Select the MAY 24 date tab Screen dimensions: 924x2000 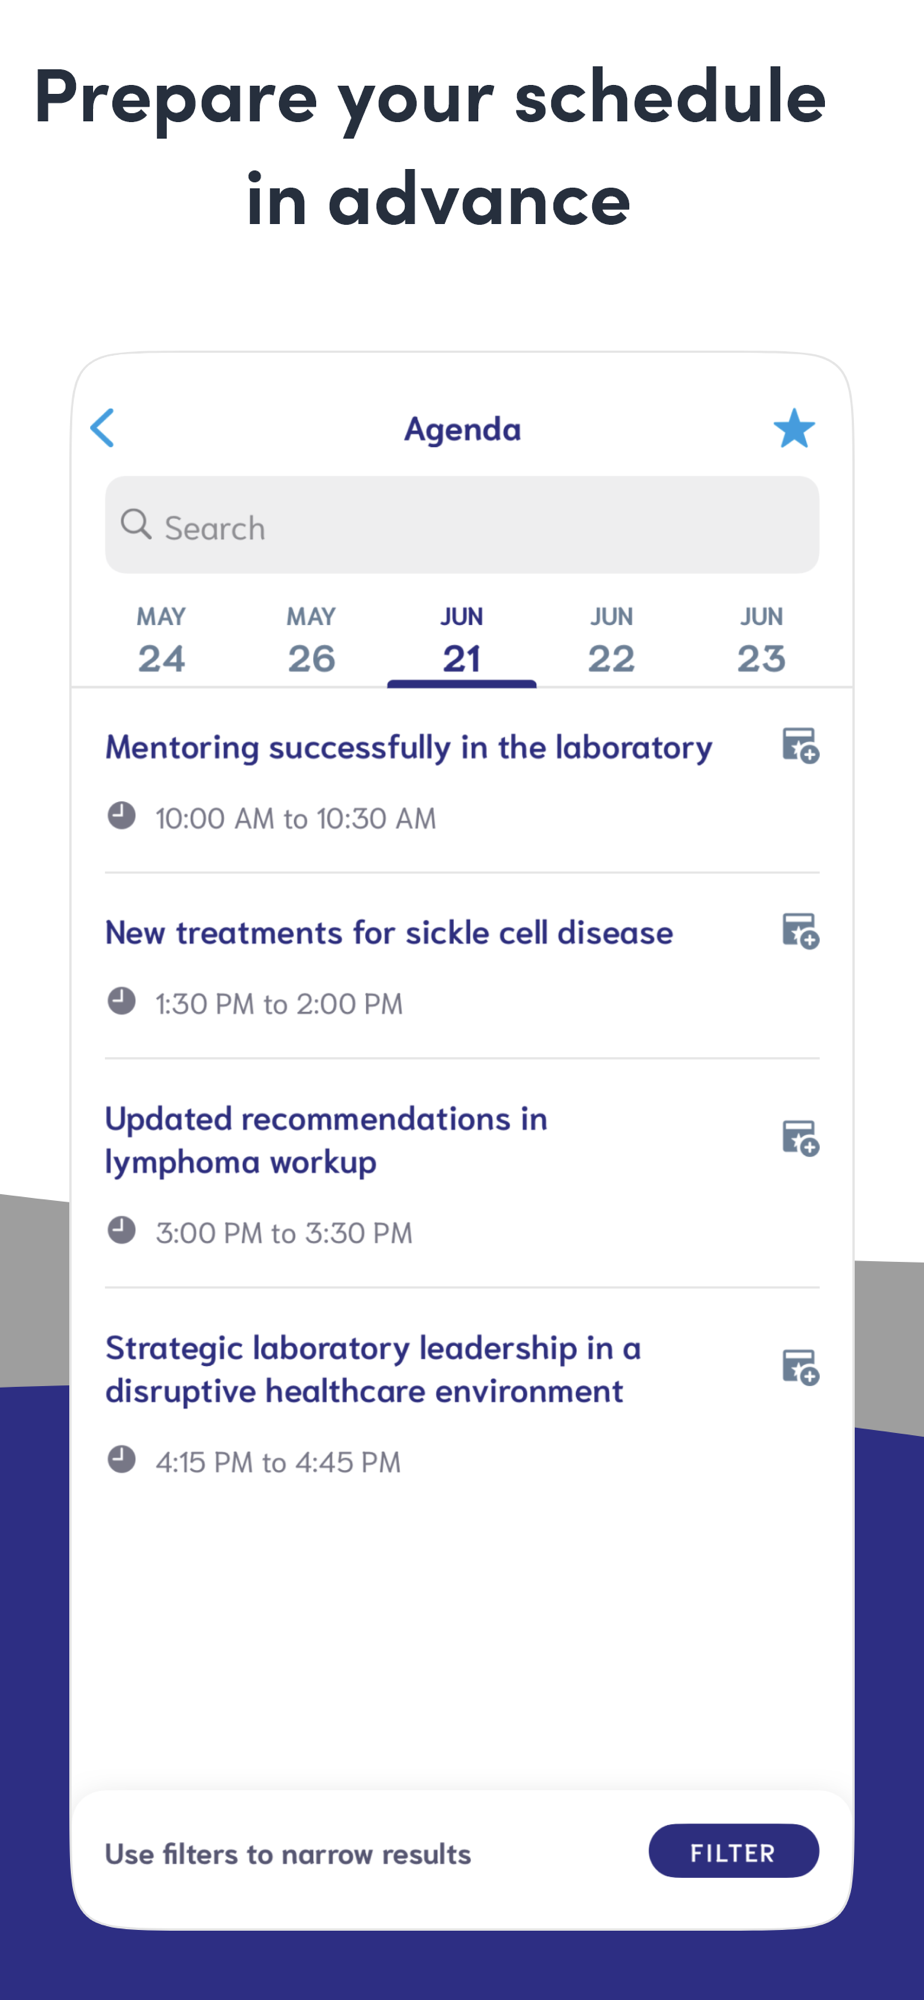coord(162,642)
